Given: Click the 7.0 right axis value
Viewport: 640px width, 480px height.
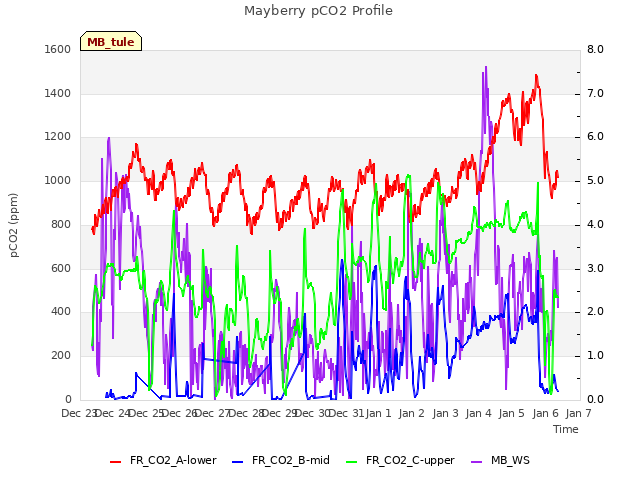Looking at the screenshot, I should click(596, 93).
